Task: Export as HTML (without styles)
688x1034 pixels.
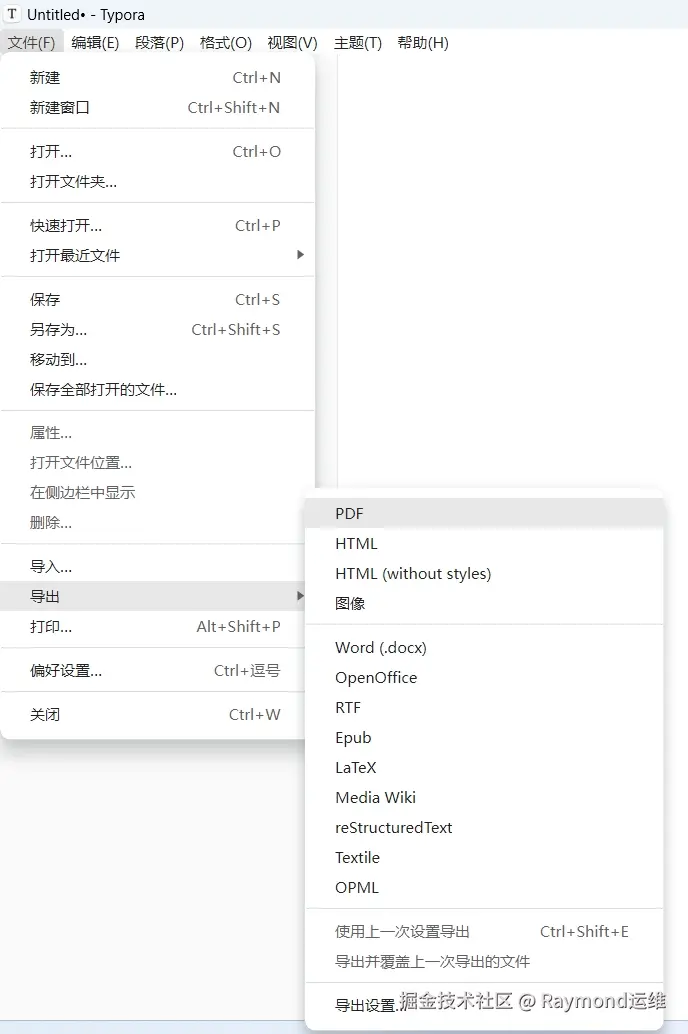Action: pyautogui.click(x=413, y=574)
